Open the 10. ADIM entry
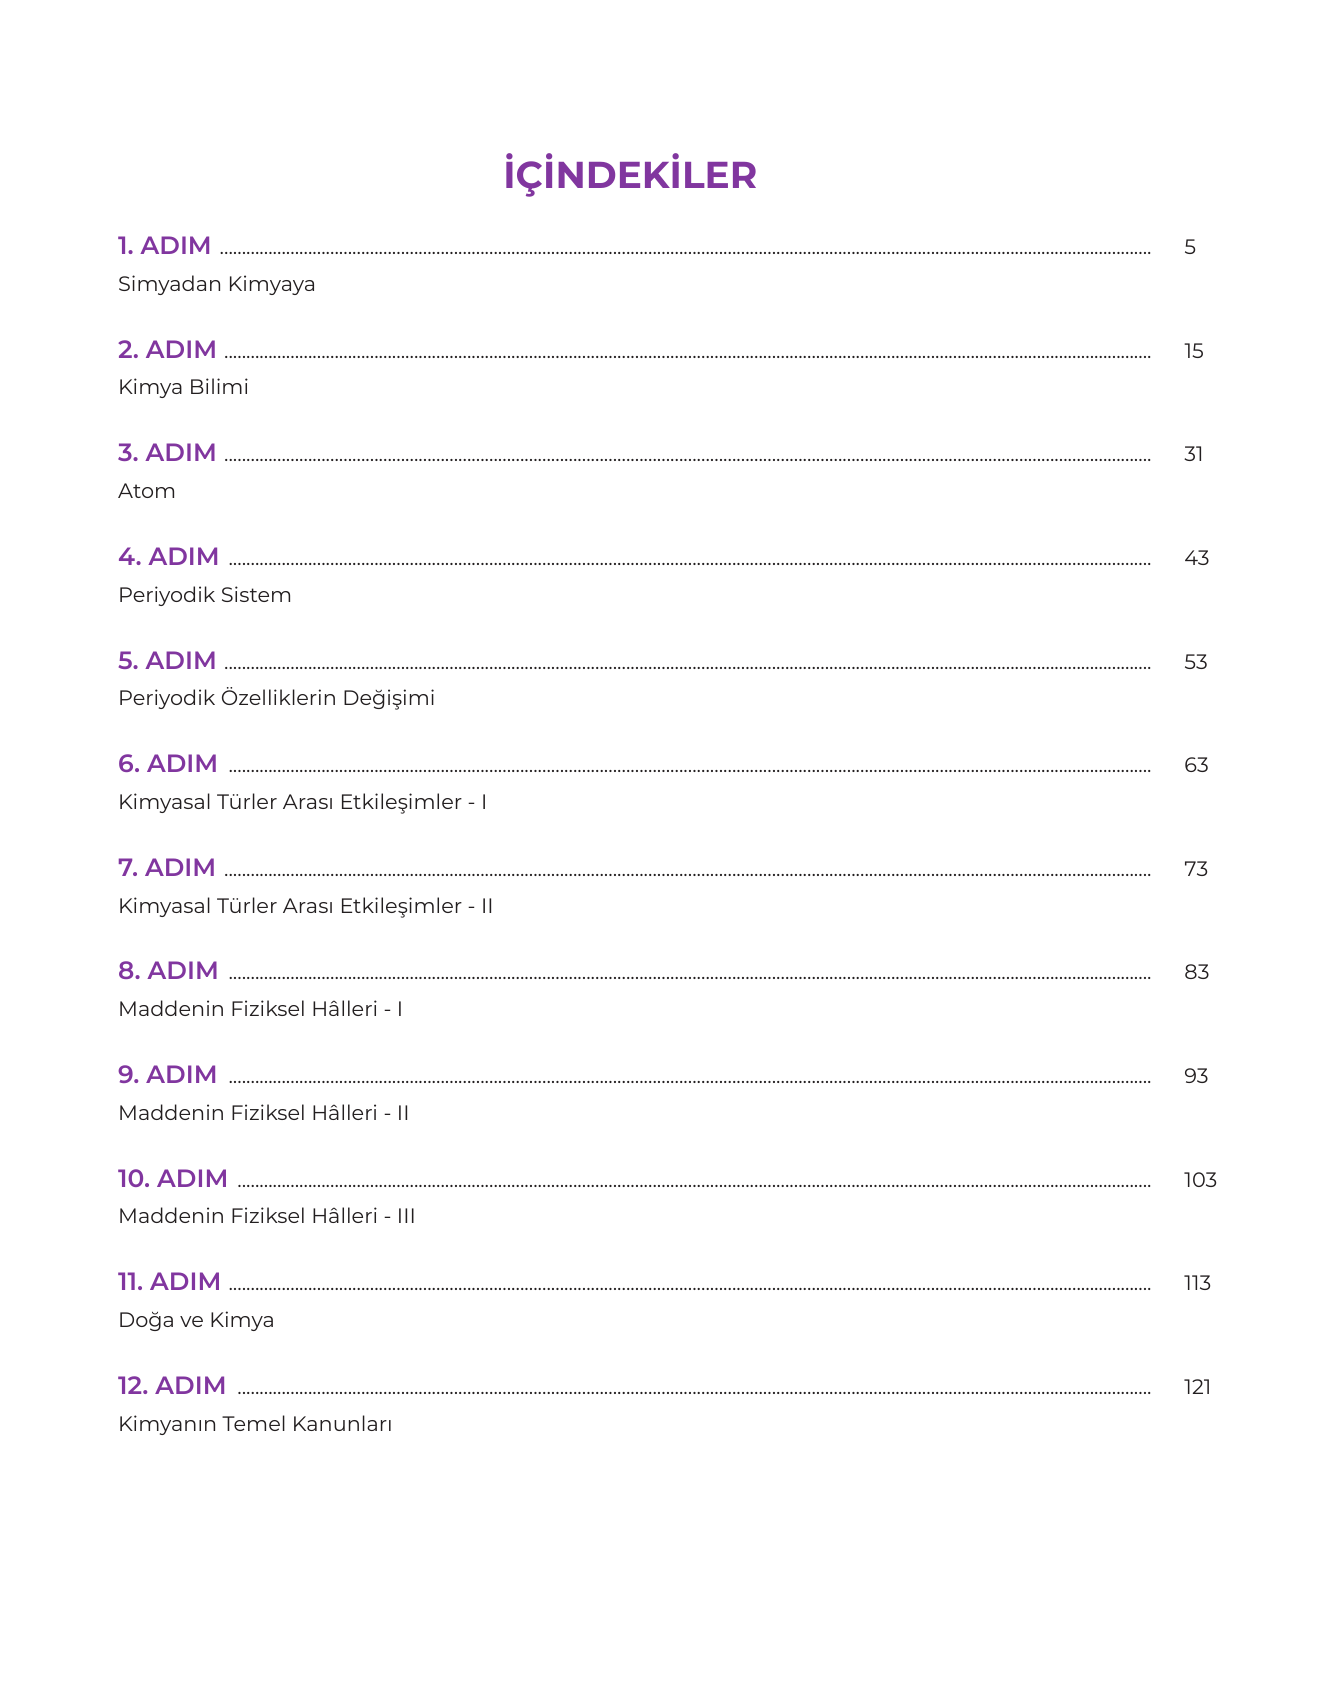1329x1684 pixels. [x=172, y=1179]
